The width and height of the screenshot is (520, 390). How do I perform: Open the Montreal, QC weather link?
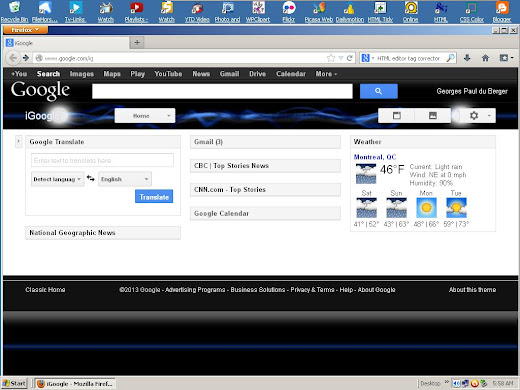pyautogui.click(x=375, y=157)
